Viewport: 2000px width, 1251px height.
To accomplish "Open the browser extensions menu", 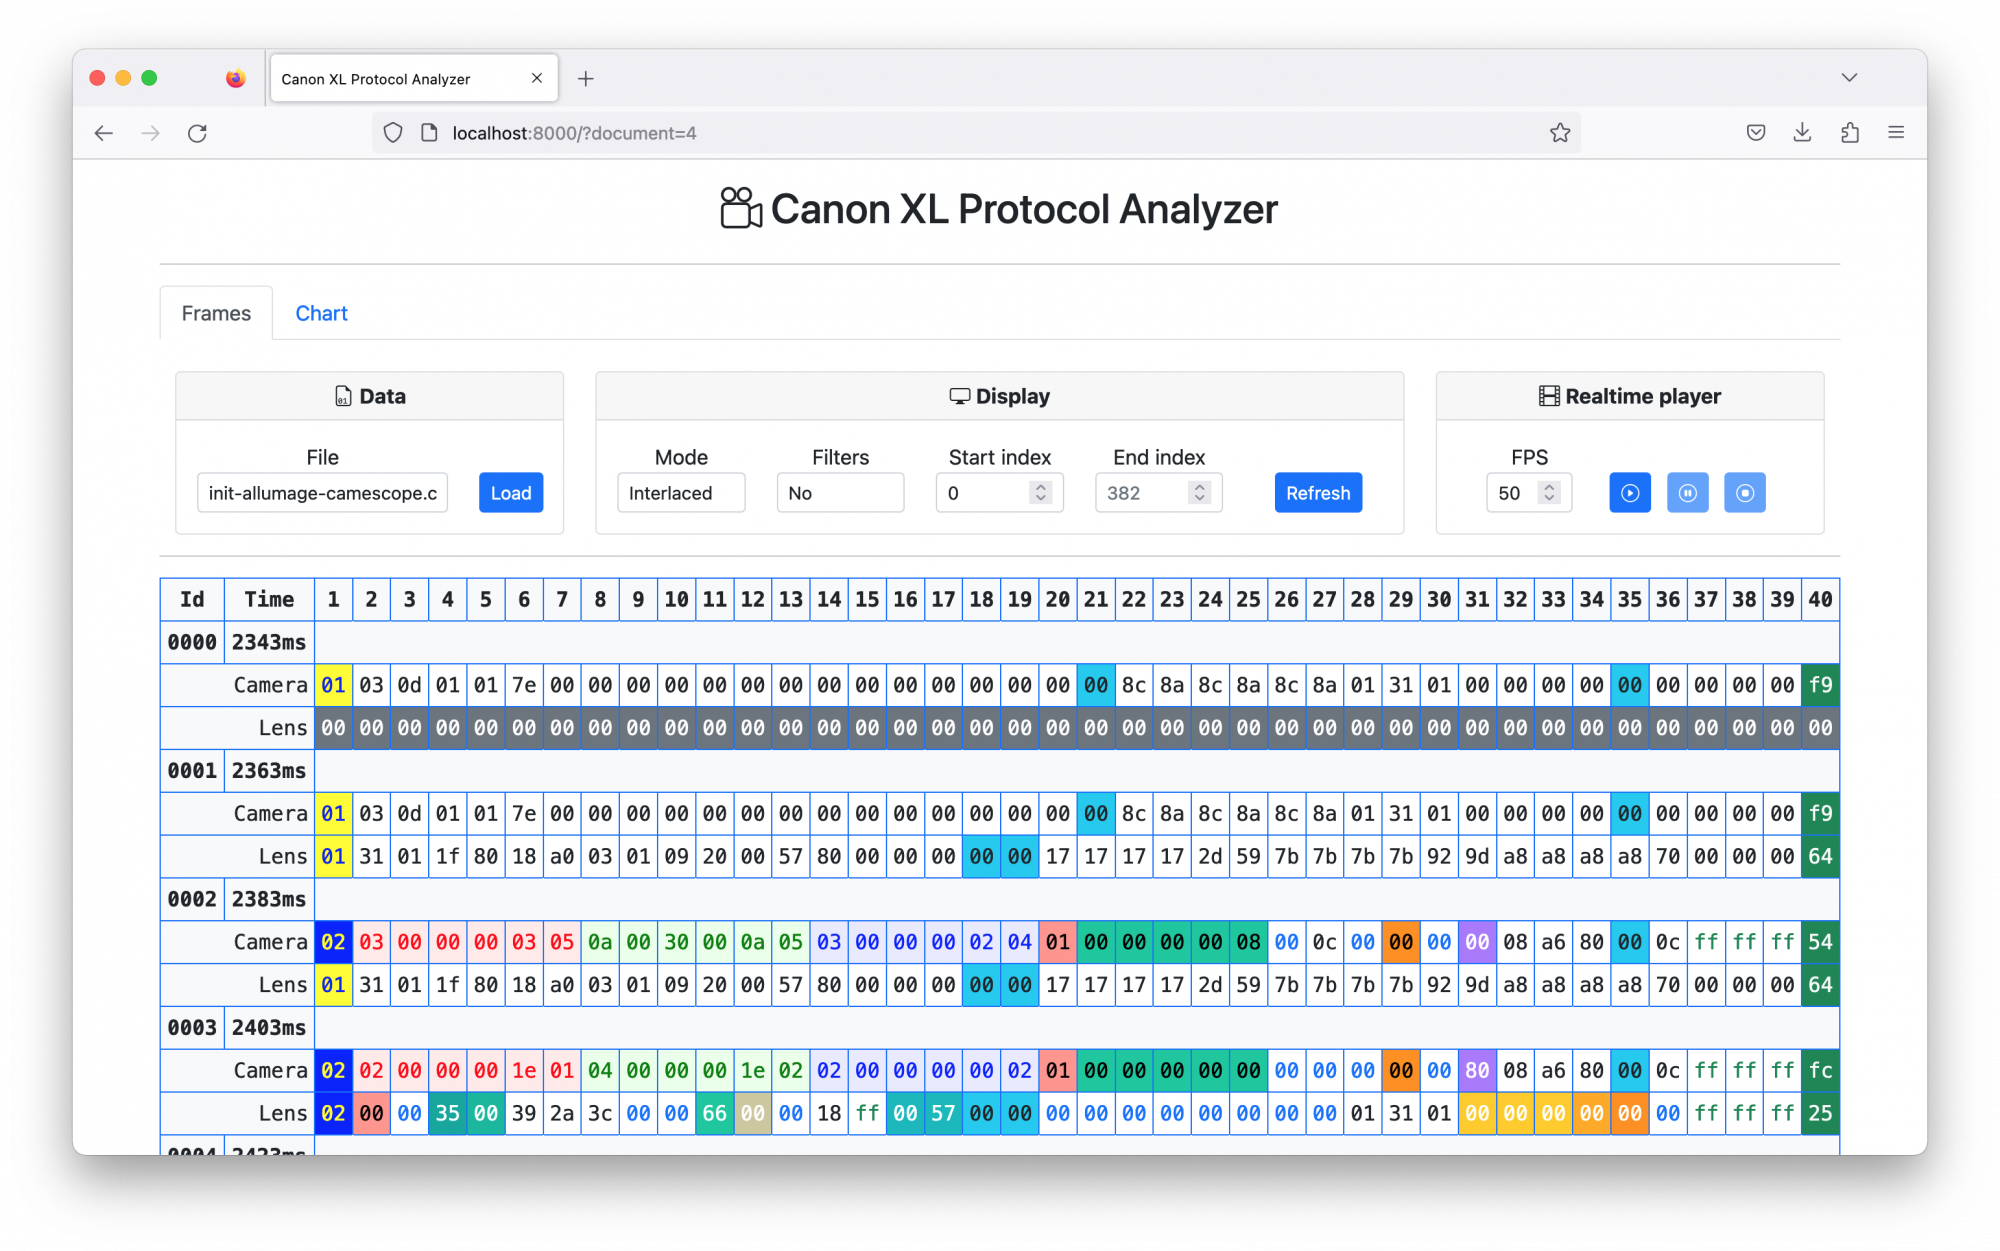I will pos(1849,132).
